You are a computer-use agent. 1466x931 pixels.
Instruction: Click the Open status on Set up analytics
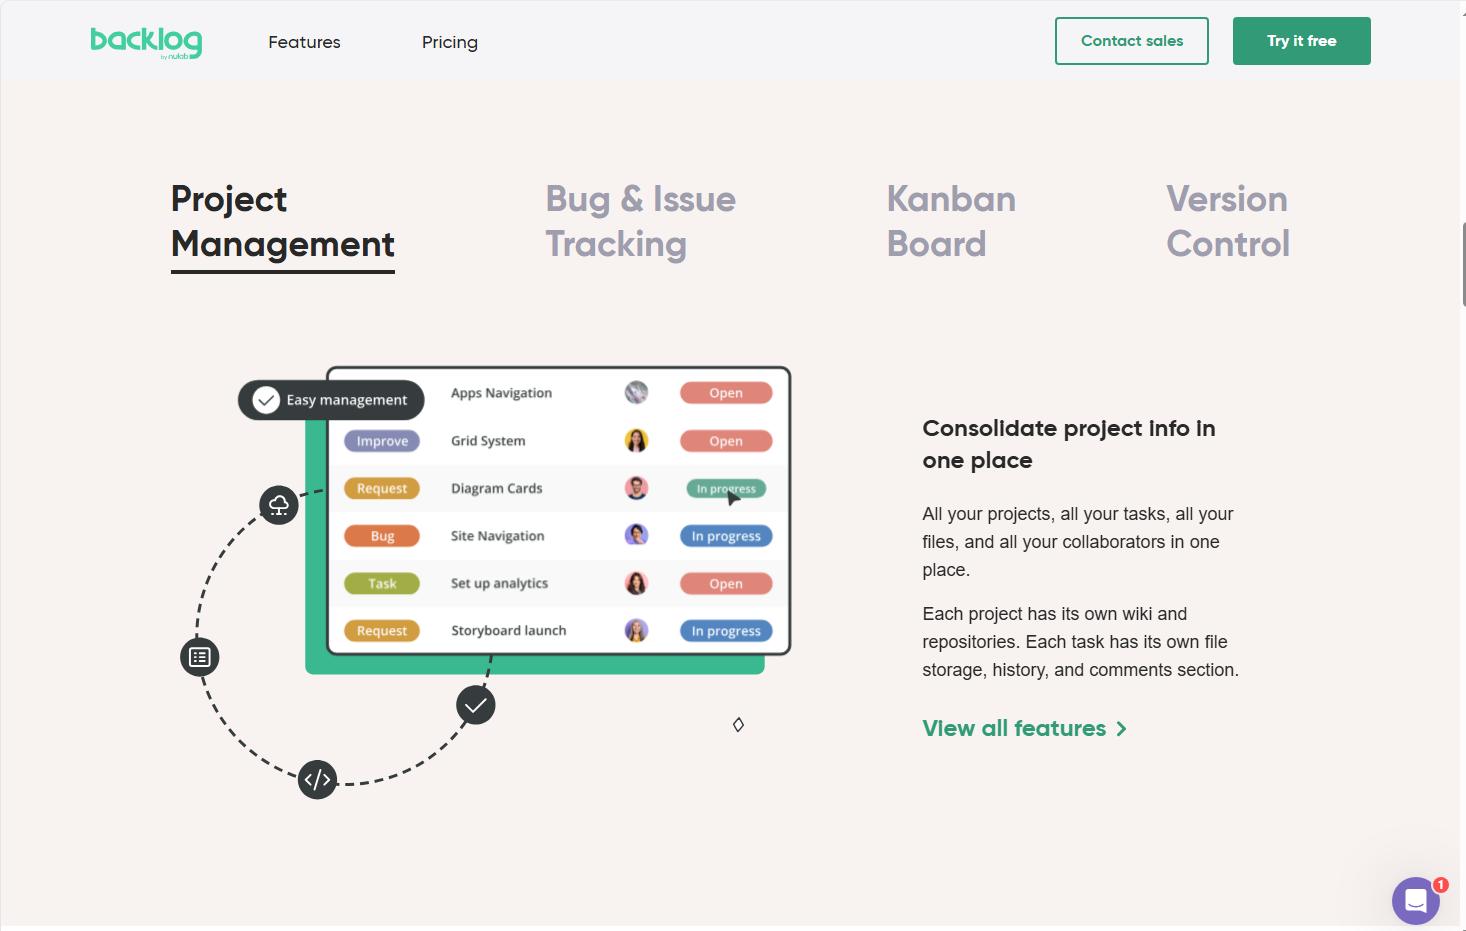pyautogui.click(x=726, y=583)
